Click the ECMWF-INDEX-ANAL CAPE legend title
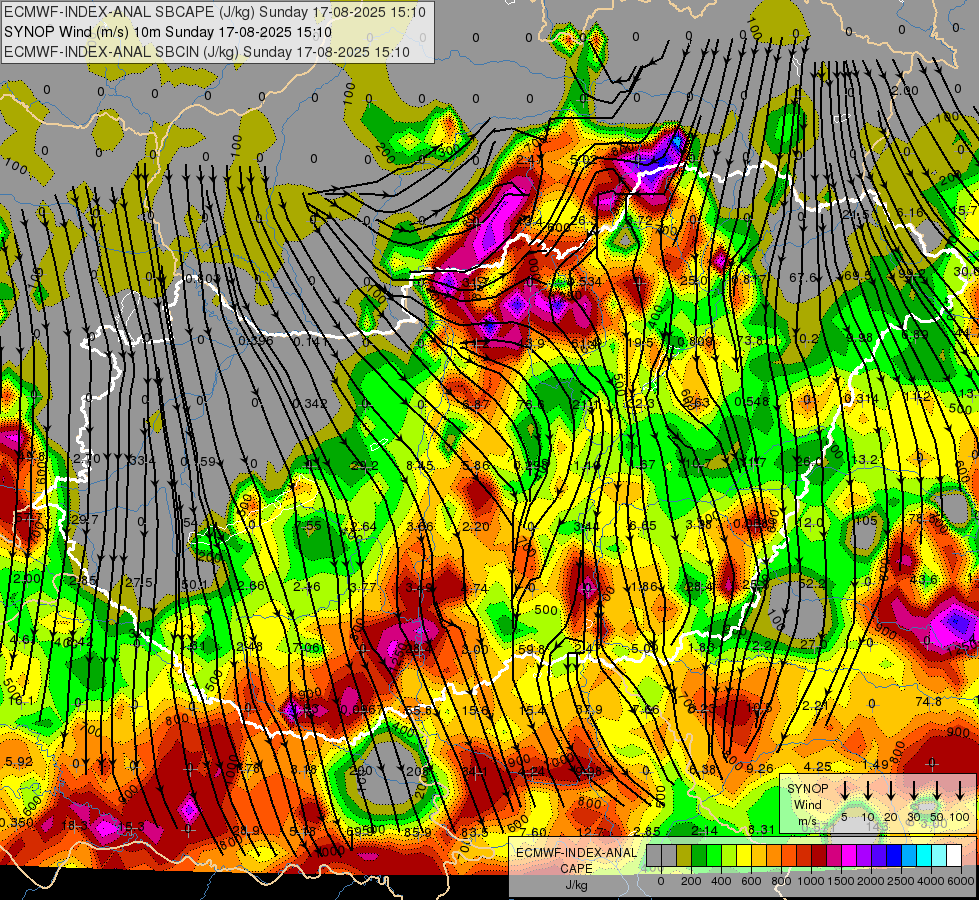Screen dimensions: 979x900 click(576, 861)
